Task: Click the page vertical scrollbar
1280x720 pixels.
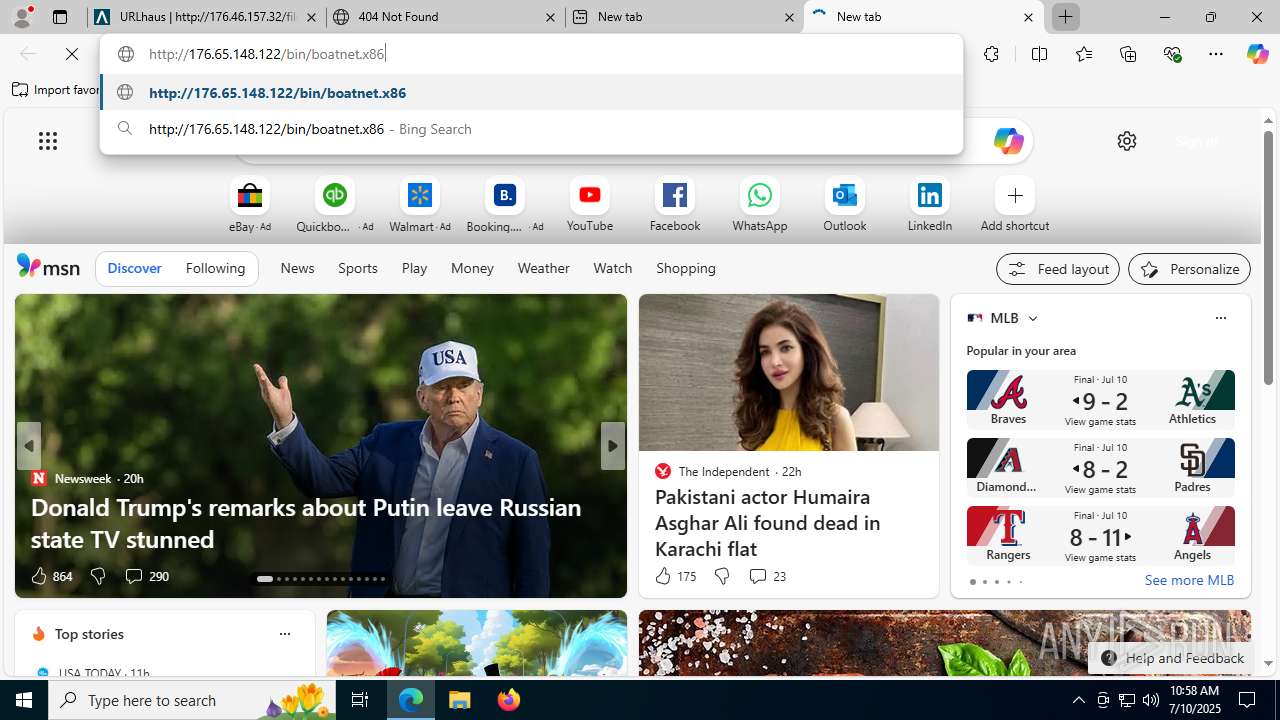Action: click(1268, 256)
